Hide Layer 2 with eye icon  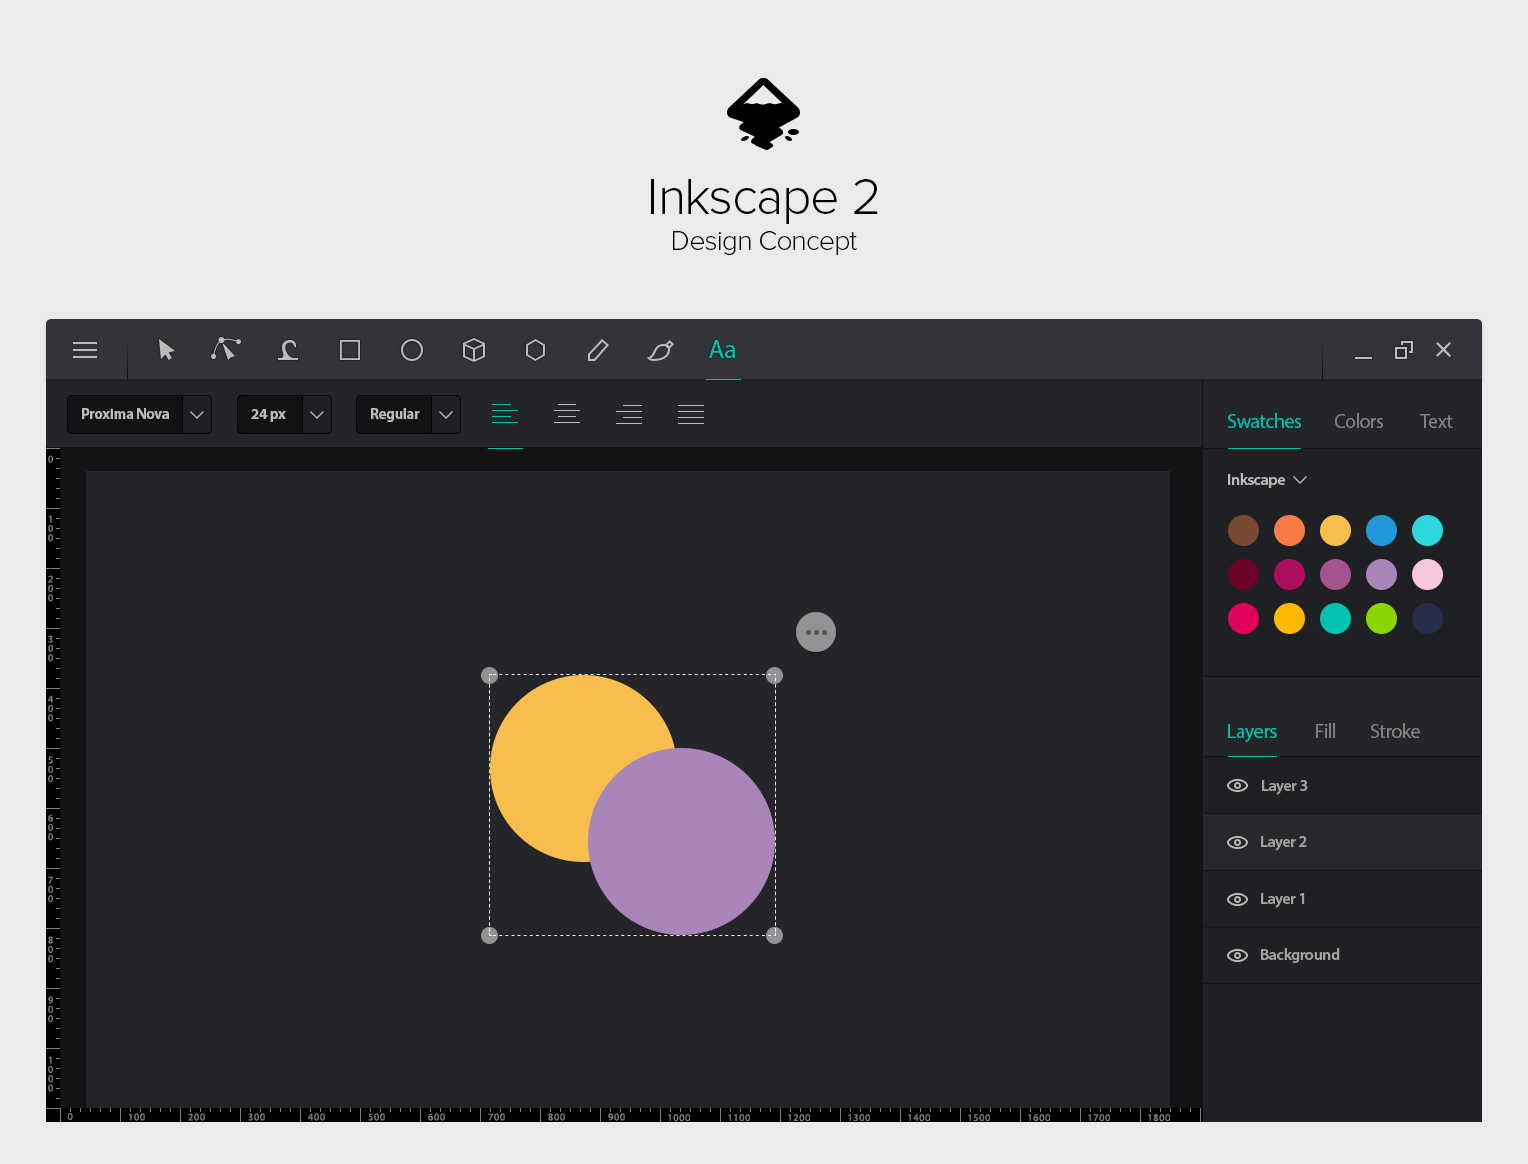(1237, 842)
